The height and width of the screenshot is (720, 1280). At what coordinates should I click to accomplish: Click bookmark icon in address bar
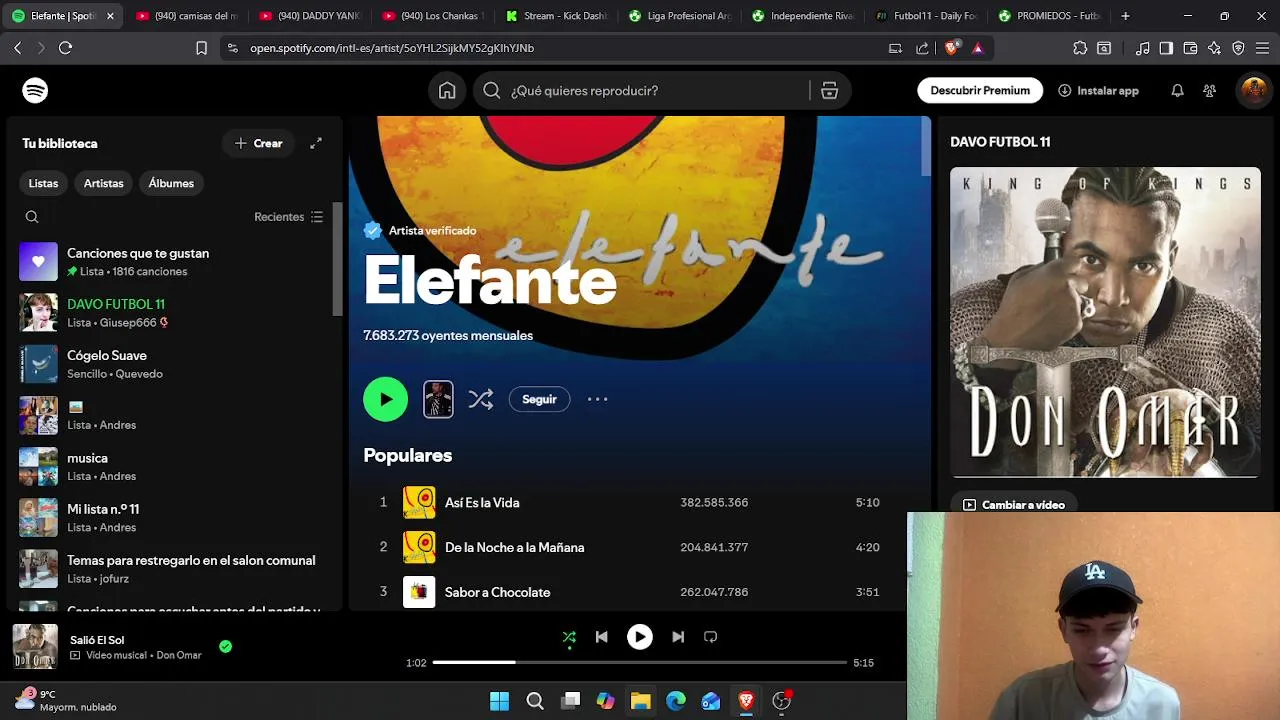[x=201, y=48]
